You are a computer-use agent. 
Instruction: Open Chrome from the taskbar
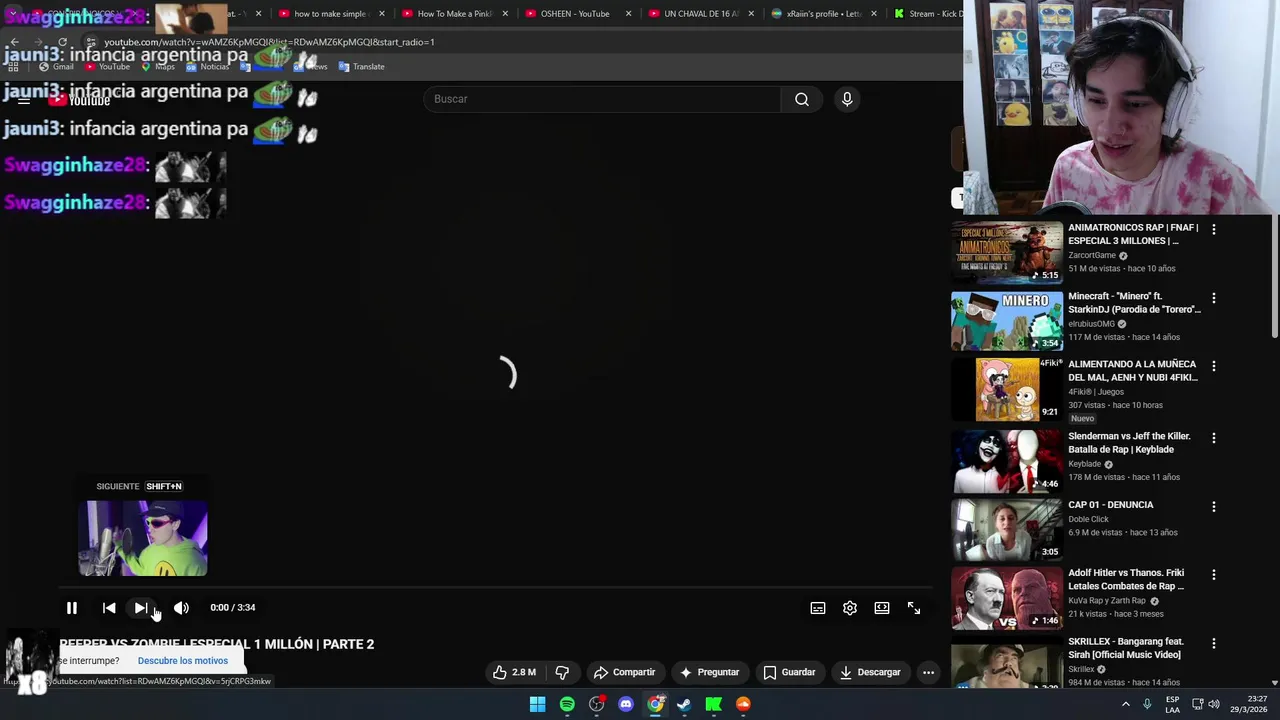[x=655, y=704]
